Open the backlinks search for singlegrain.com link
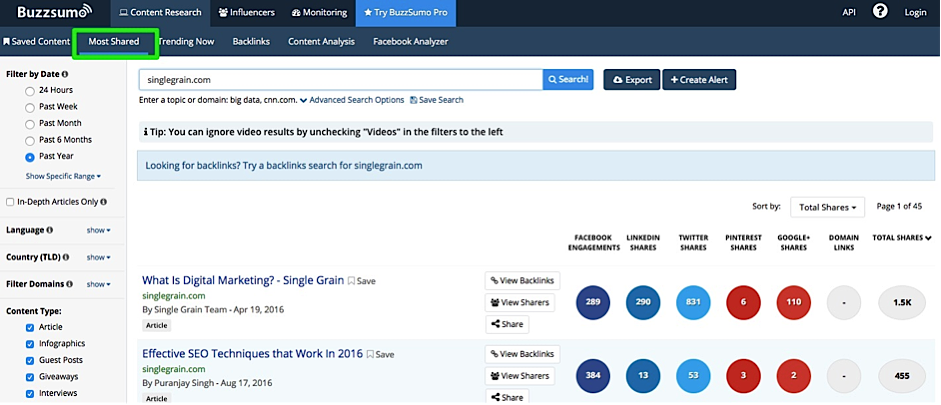The height and width of the screenshot is (405, 941). tap(284, 165)
